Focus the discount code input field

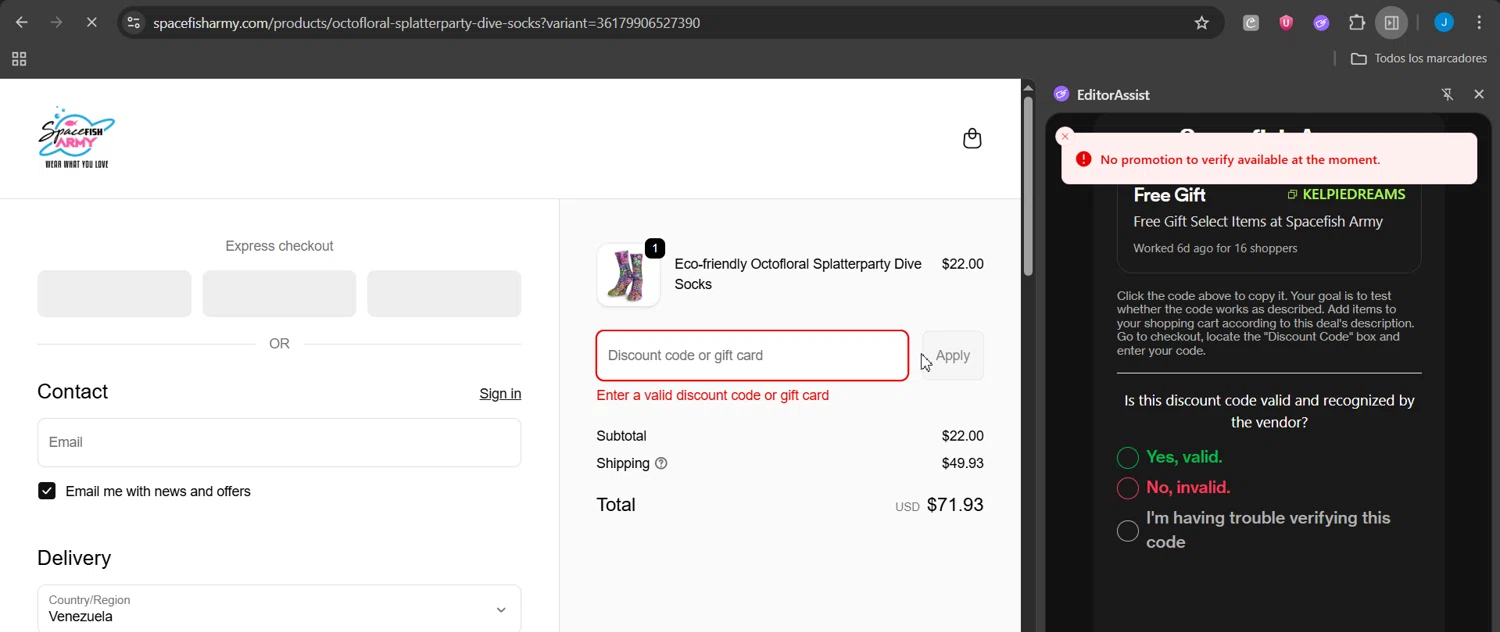752,355
